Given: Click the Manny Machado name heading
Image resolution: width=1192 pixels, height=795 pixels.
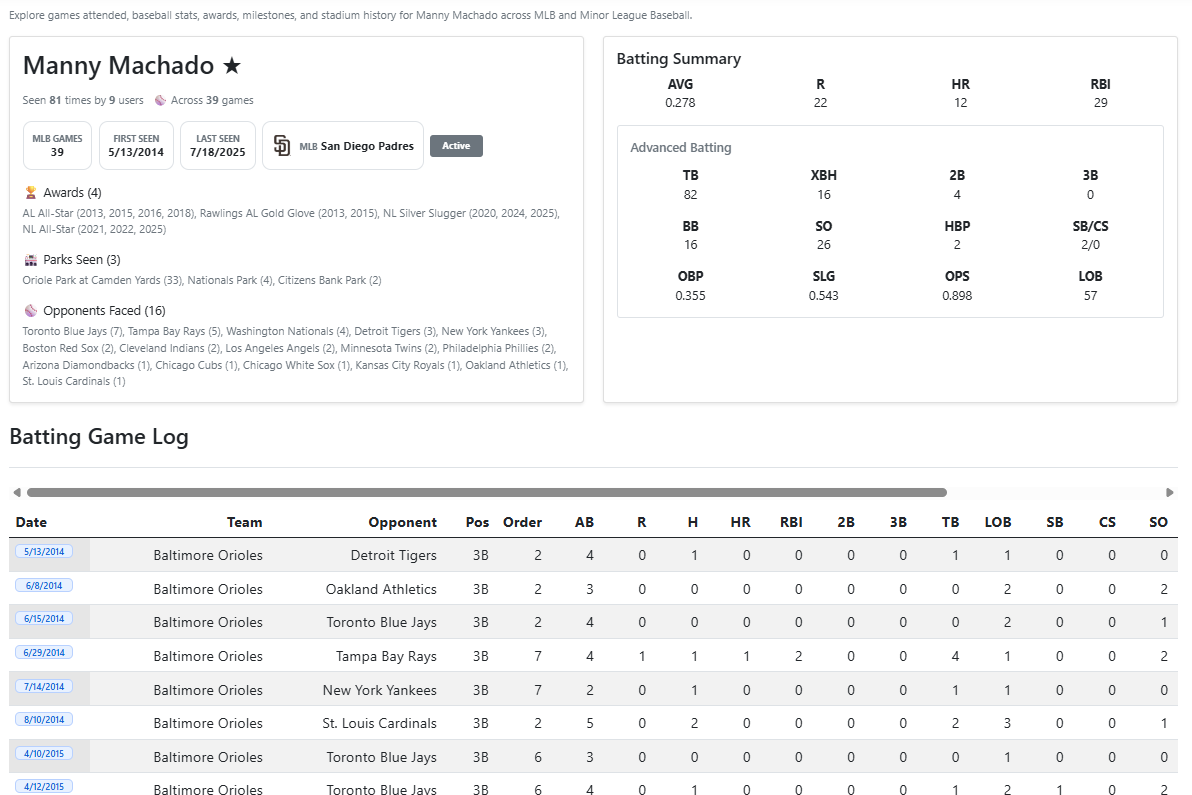Looking at the screenshot, I should [x=119, y=66].
